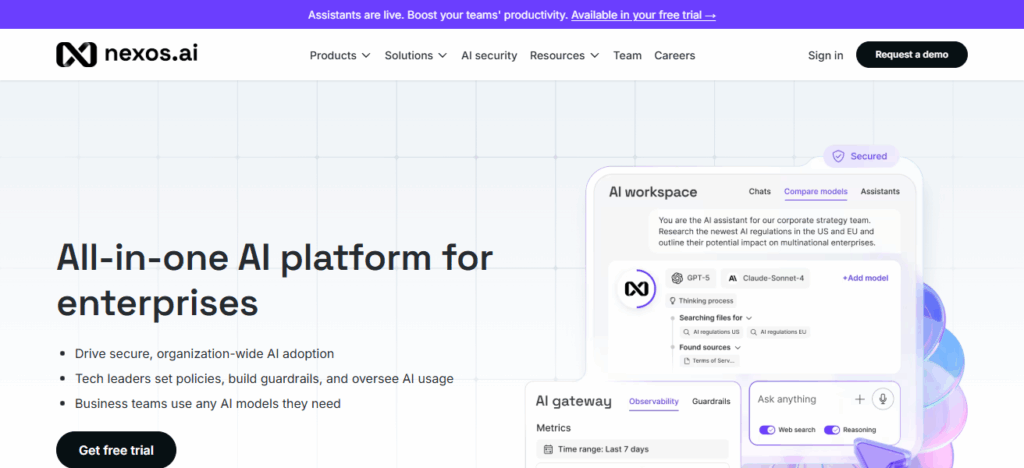Click the circular nexos logo in AI workspace

coord(637,288)
